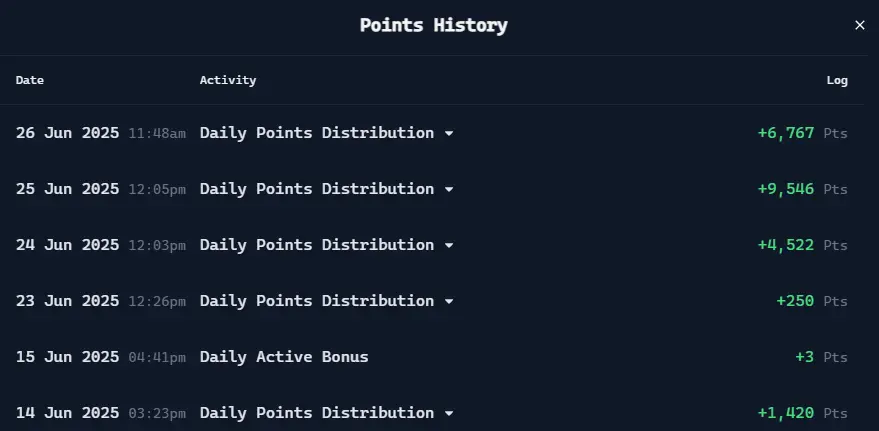
Task: Click the +250 Pts log value
Action: coord(812,302)
